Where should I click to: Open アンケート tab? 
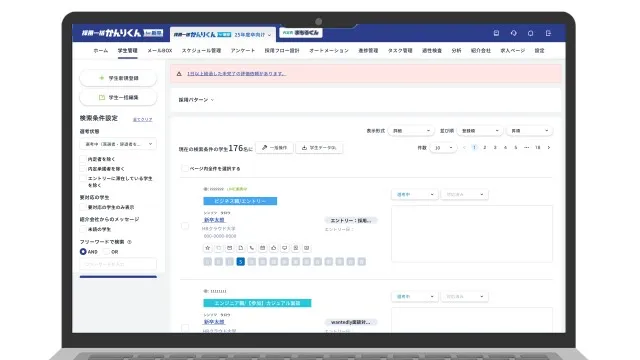click(x=242, y=51)
